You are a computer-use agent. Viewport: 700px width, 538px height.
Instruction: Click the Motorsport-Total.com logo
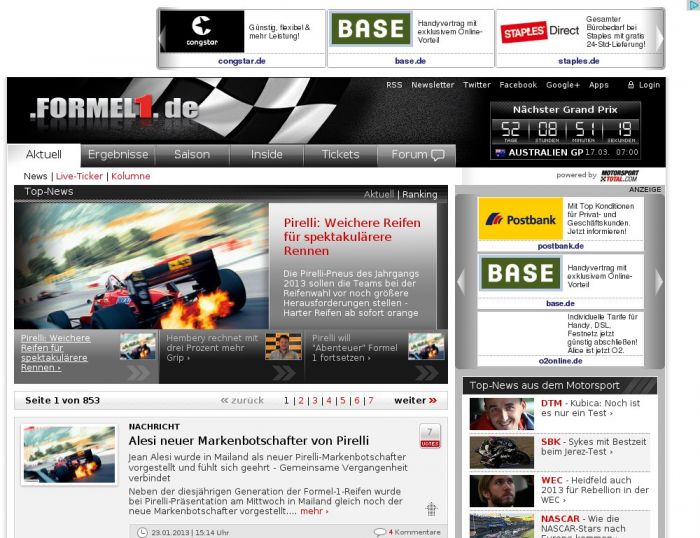(x=619, y=175)
